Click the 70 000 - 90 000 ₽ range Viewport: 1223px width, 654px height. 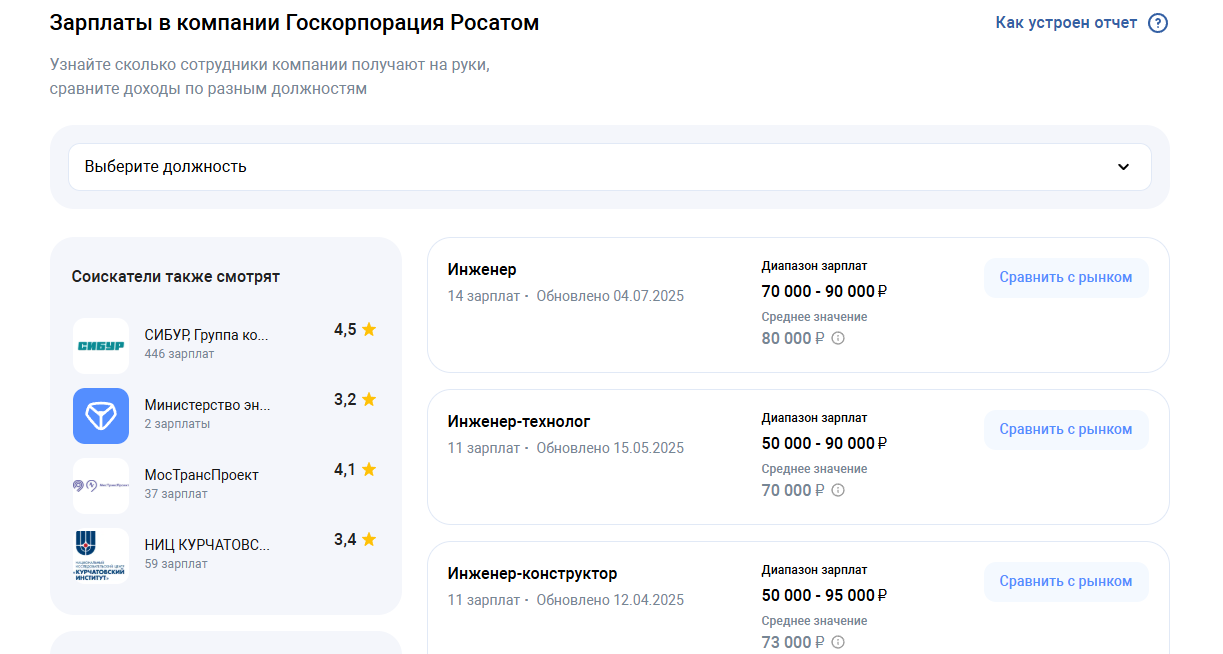825,291
